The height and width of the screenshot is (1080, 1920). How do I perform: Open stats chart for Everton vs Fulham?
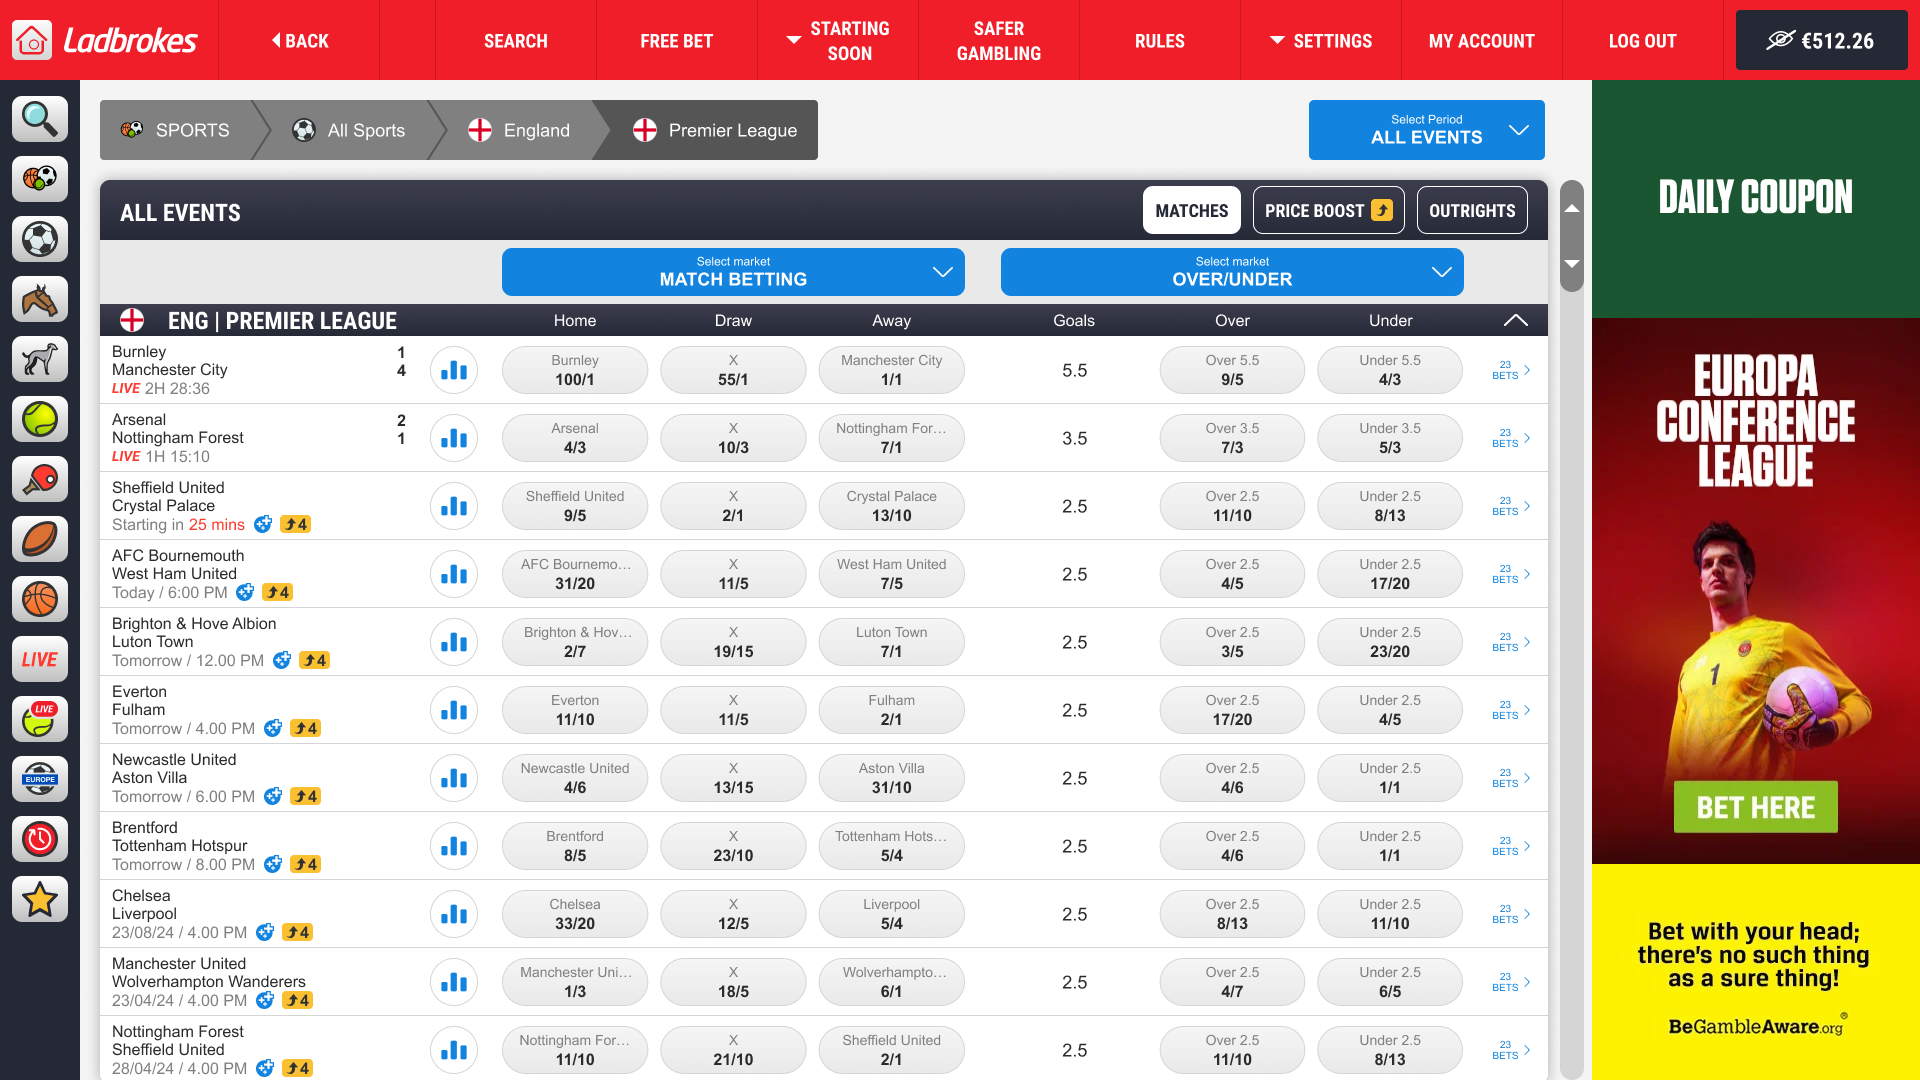[x=454, y=710]
